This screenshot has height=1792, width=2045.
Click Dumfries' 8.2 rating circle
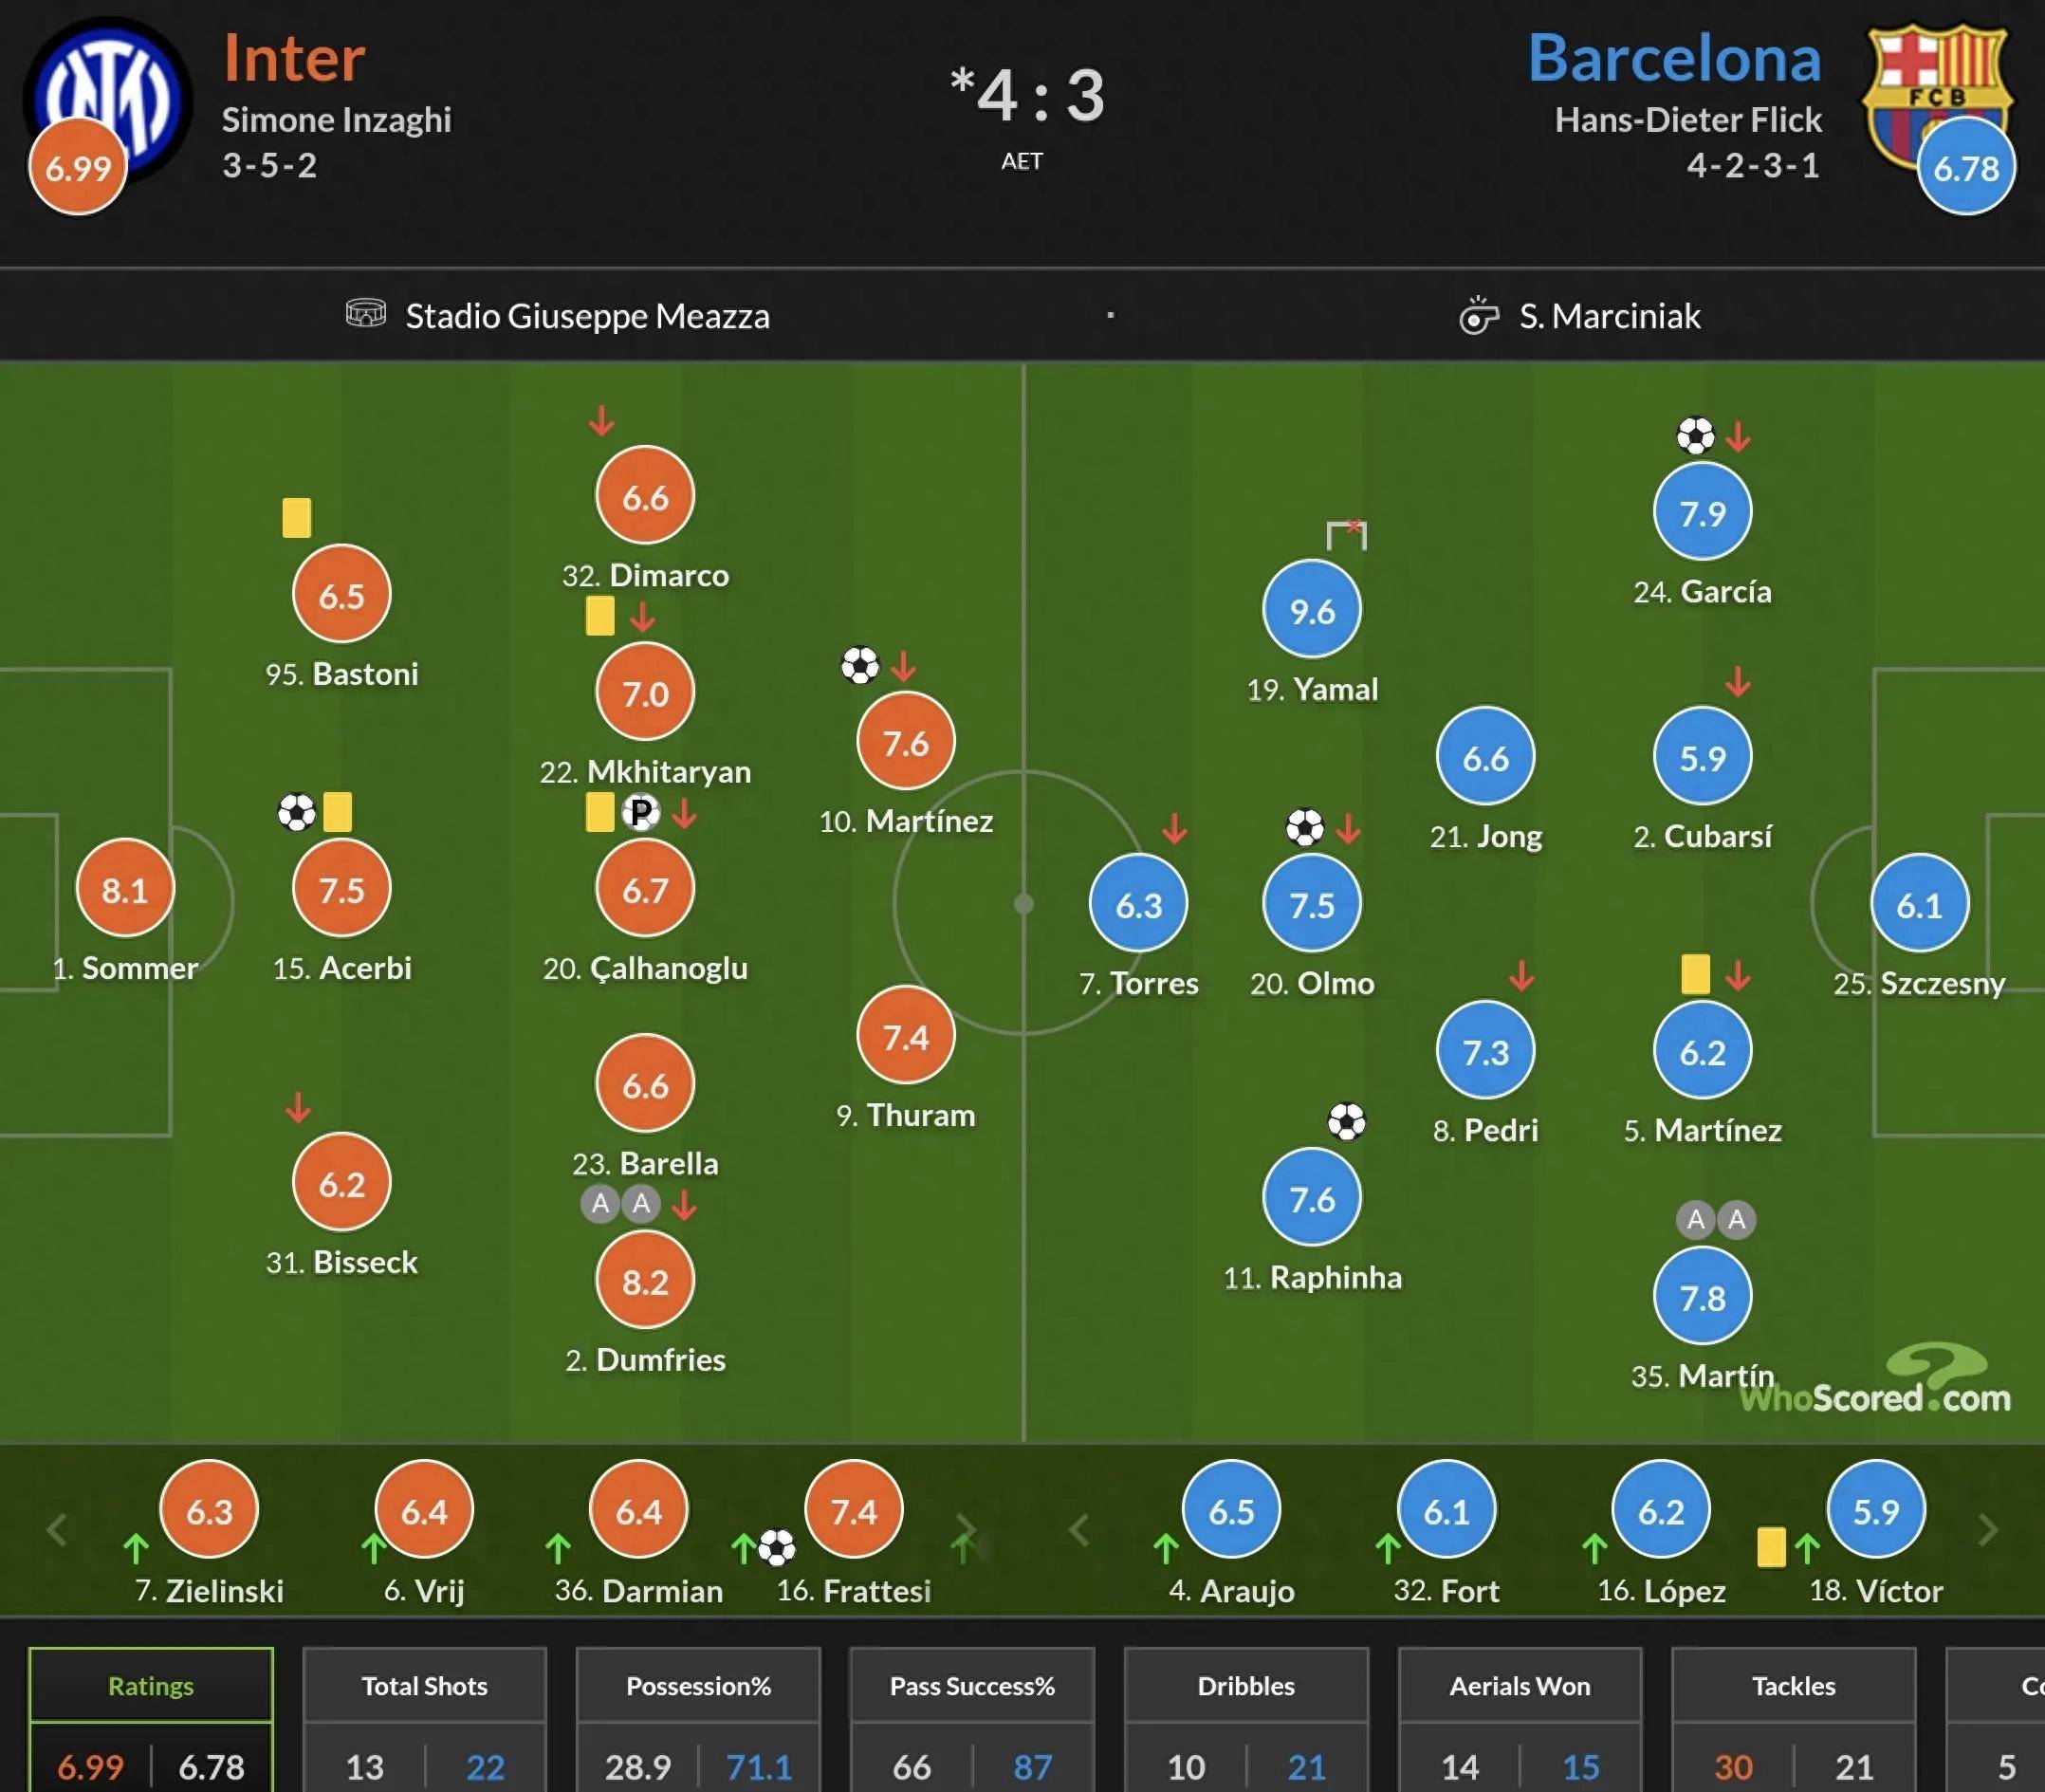coord(645,1281)
